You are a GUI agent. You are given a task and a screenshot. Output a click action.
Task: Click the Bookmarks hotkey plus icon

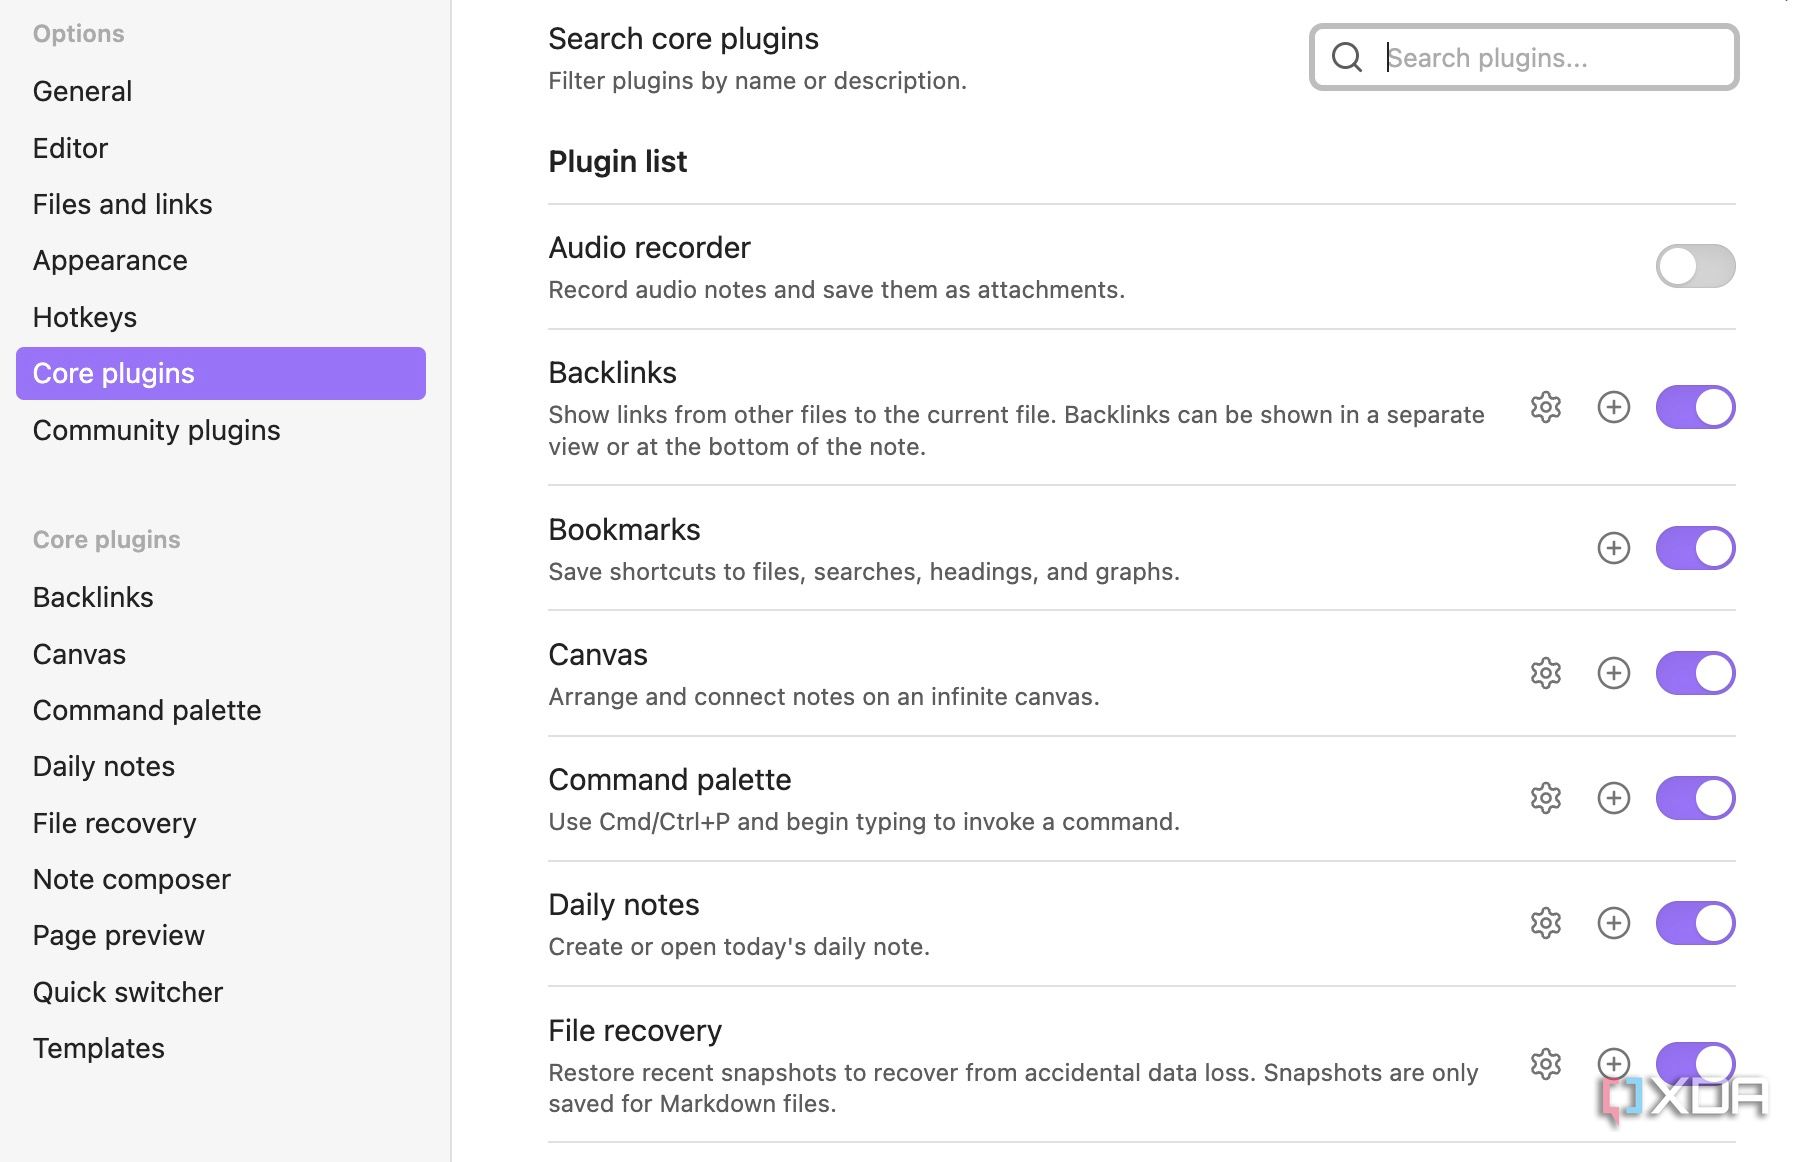(x=1613, y=548)
